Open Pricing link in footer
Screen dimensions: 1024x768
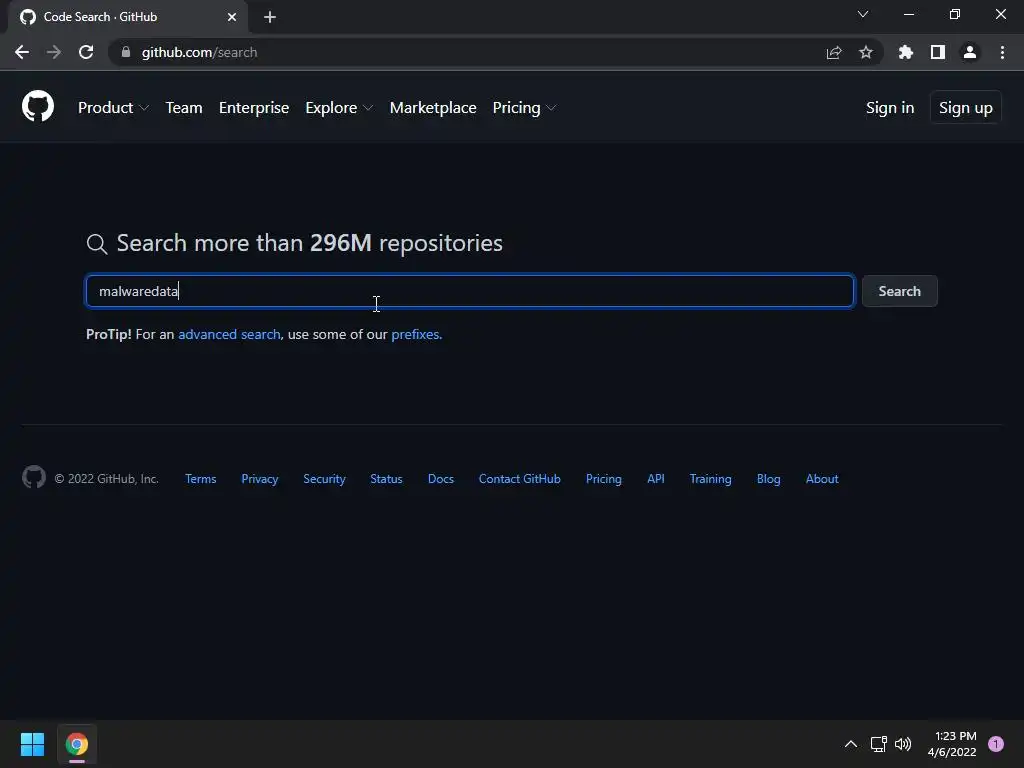(603, 479)
